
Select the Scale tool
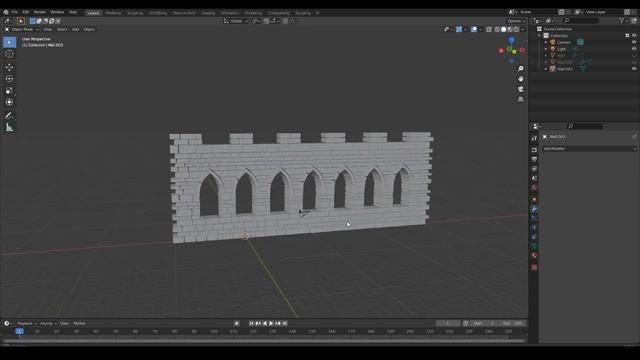click(9, 91)
